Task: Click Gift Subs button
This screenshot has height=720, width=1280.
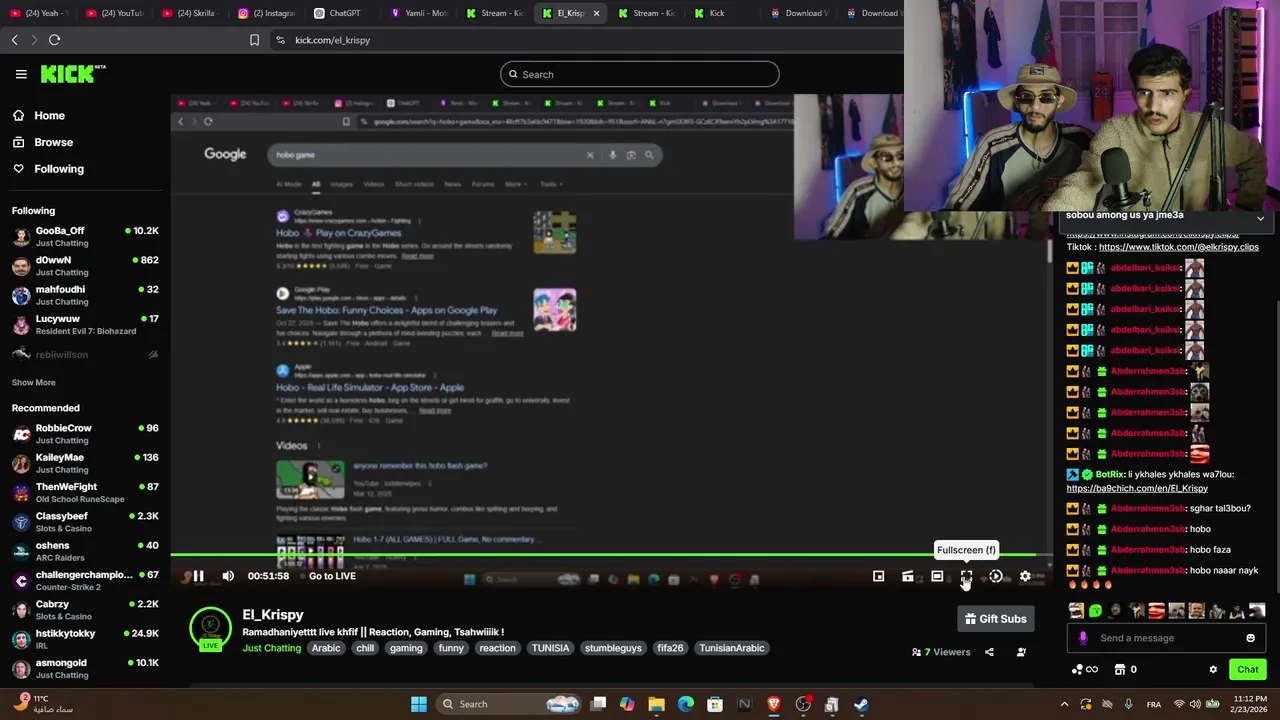Action: [x=995, y=619]
